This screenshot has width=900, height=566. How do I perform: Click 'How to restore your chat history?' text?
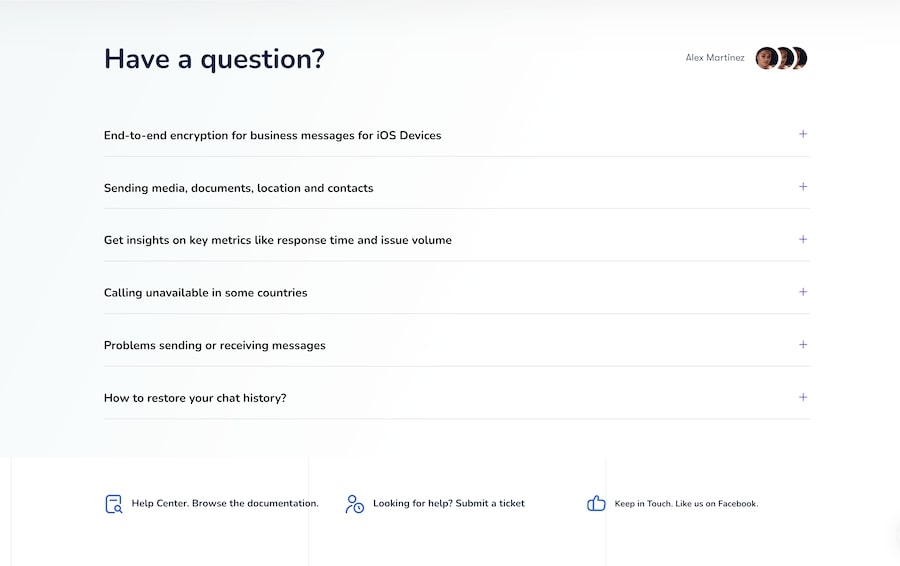point(195,398)
